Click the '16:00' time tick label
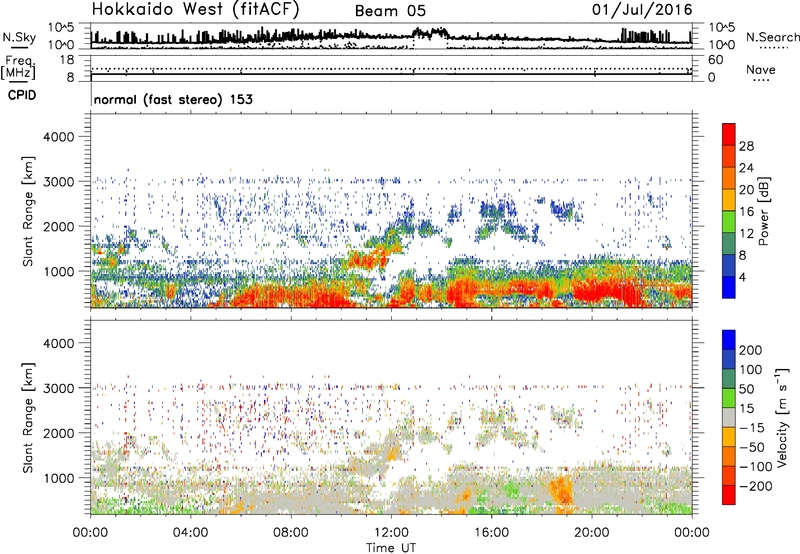Image resolution: width=800 pixels, height=554 pixels. (x=491, y=533)
